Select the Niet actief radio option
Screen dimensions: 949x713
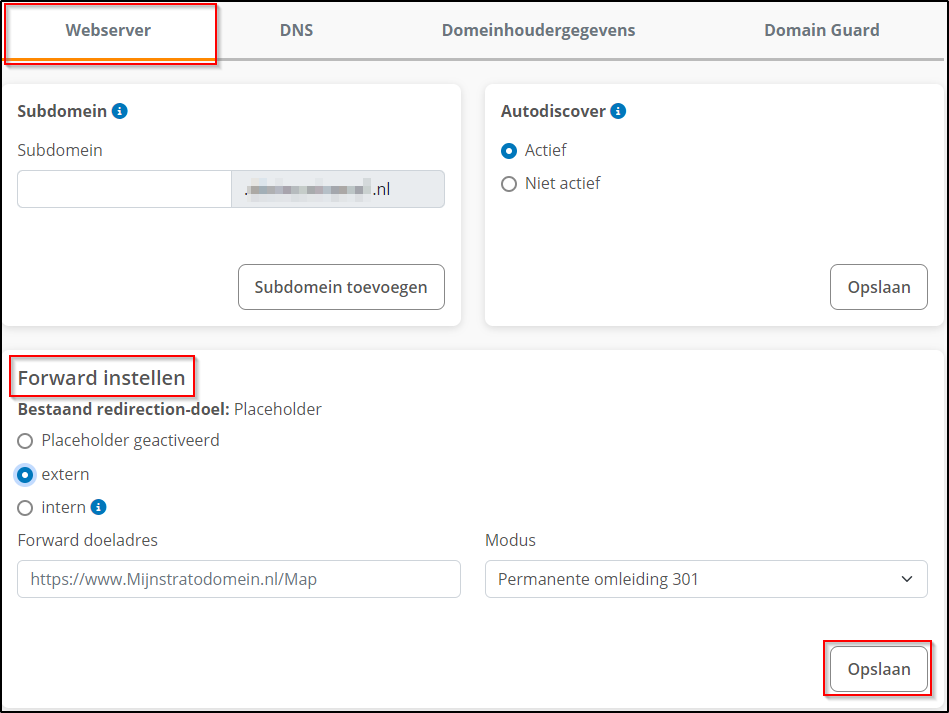click(x=509, y=184)
